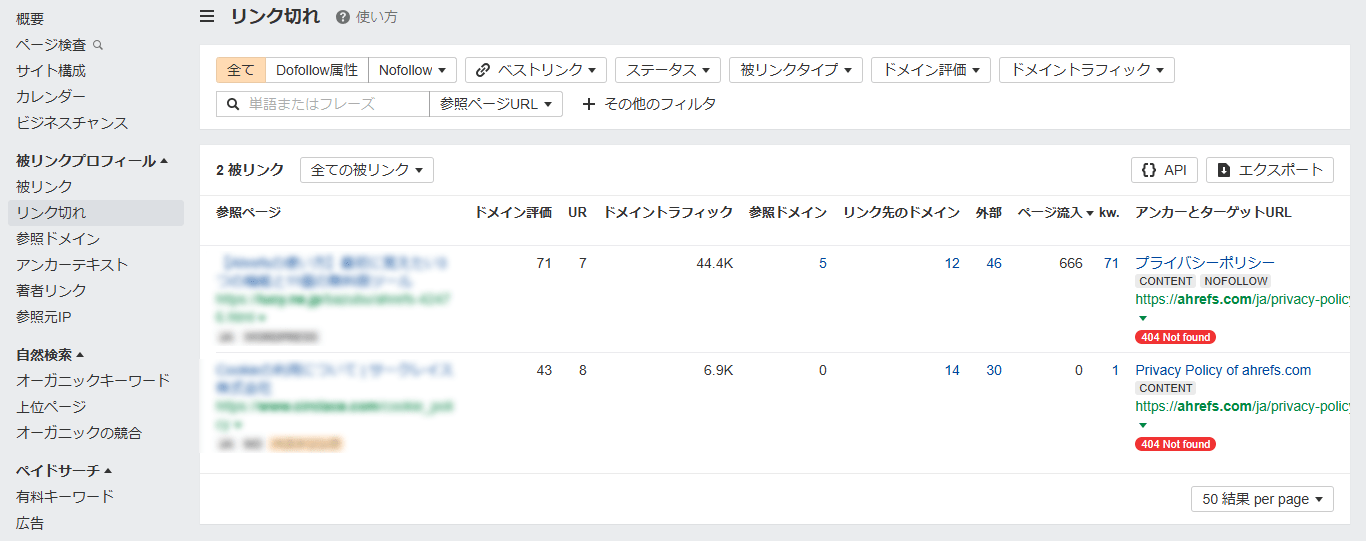Open the 50 結果 per page dropdown
This screenshot has width=1366, height=541.
coord(1262,499)
